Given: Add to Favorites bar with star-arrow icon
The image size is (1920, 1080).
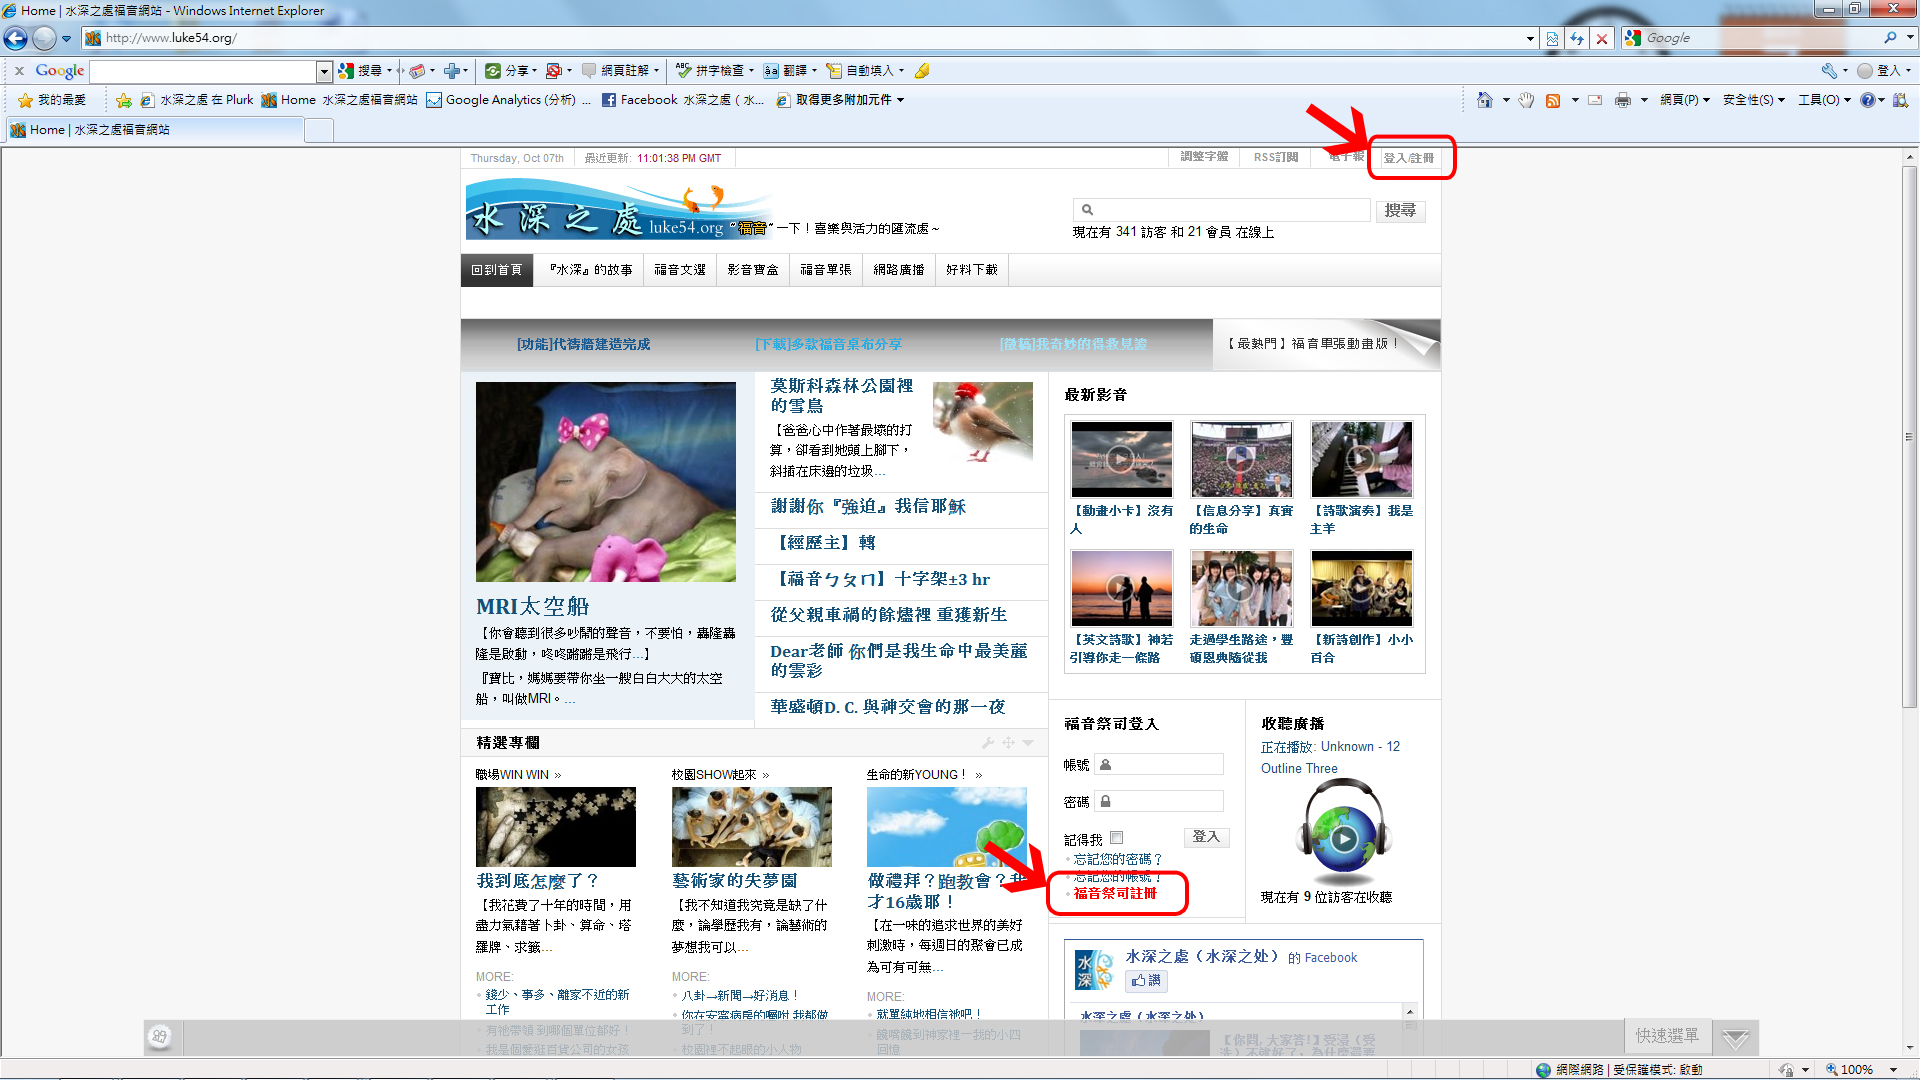Looking at the screenshot, I should pos(124,100).
